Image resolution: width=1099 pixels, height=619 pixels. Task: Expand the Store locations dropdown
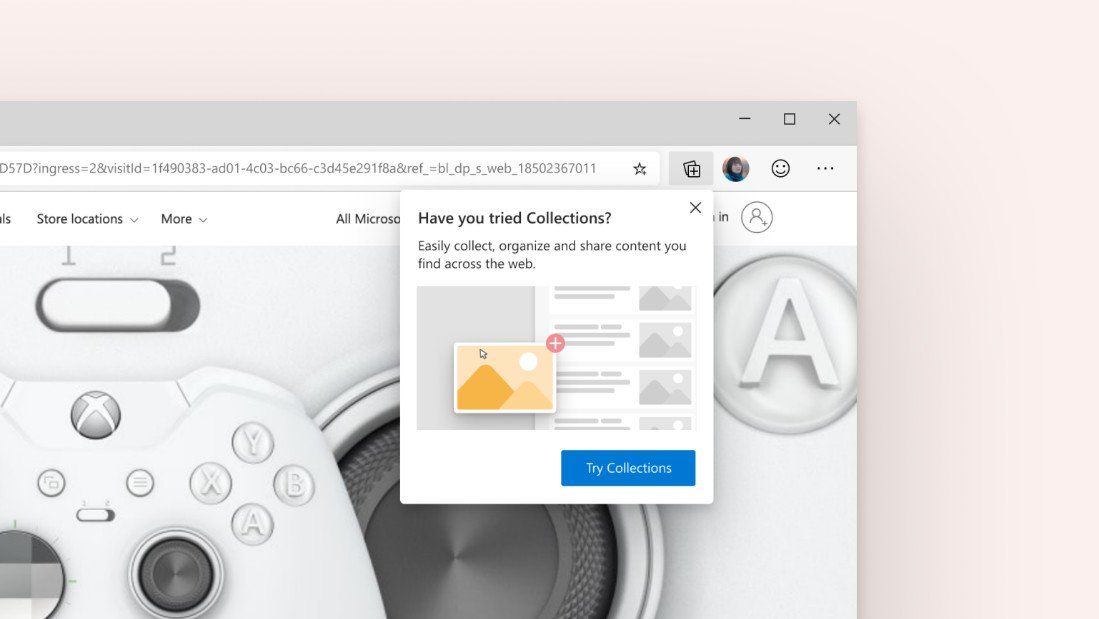87,218
